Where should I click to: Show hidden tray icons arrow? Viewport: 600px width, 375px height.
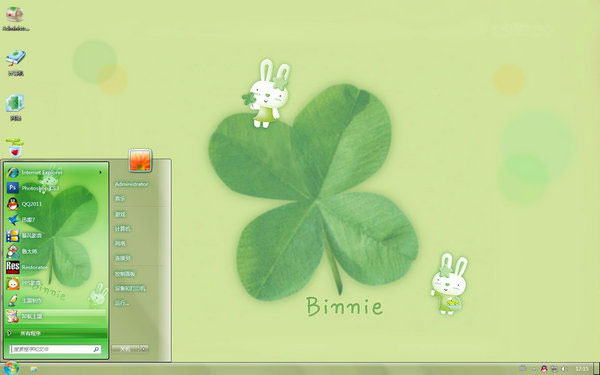(534, 369)
